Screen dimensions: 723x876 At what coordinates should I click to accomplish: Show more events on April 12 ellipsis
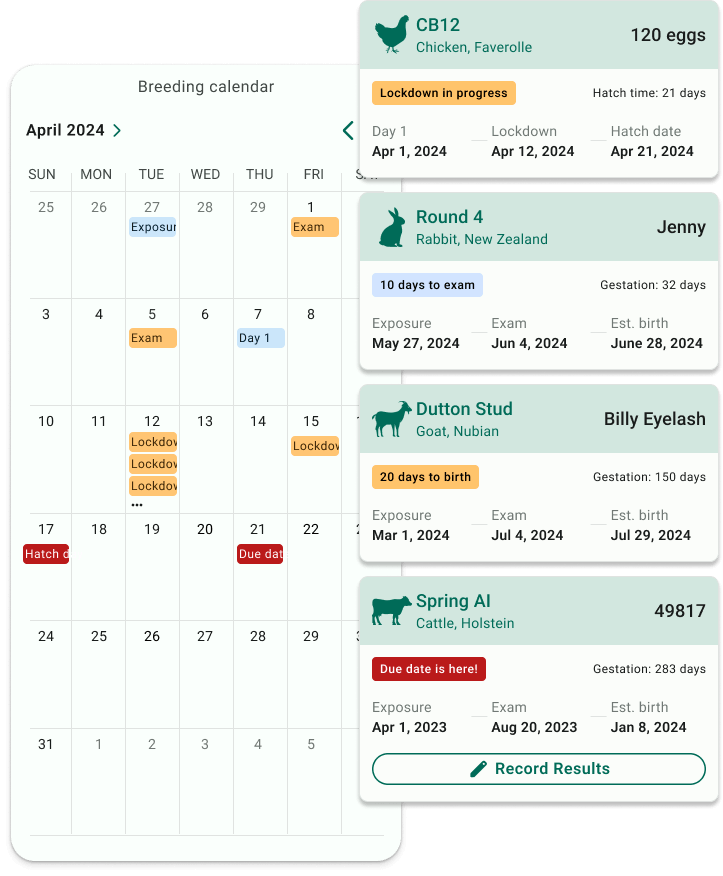(x=137, y=504)
